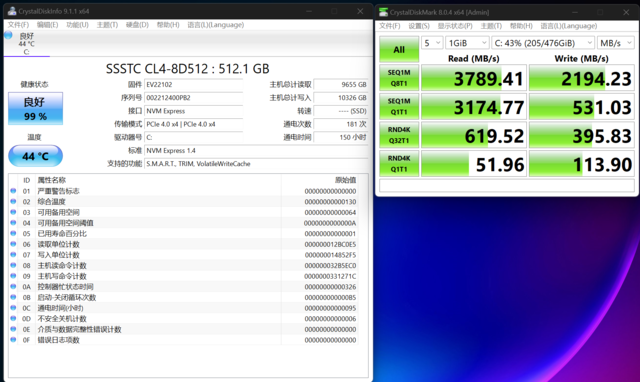The width and height of the screenshot is (640, 382).
Task: Click SEQ1M Q8T1 write result 2194.23
Action: pyautogui.click(x=582, y=78)
